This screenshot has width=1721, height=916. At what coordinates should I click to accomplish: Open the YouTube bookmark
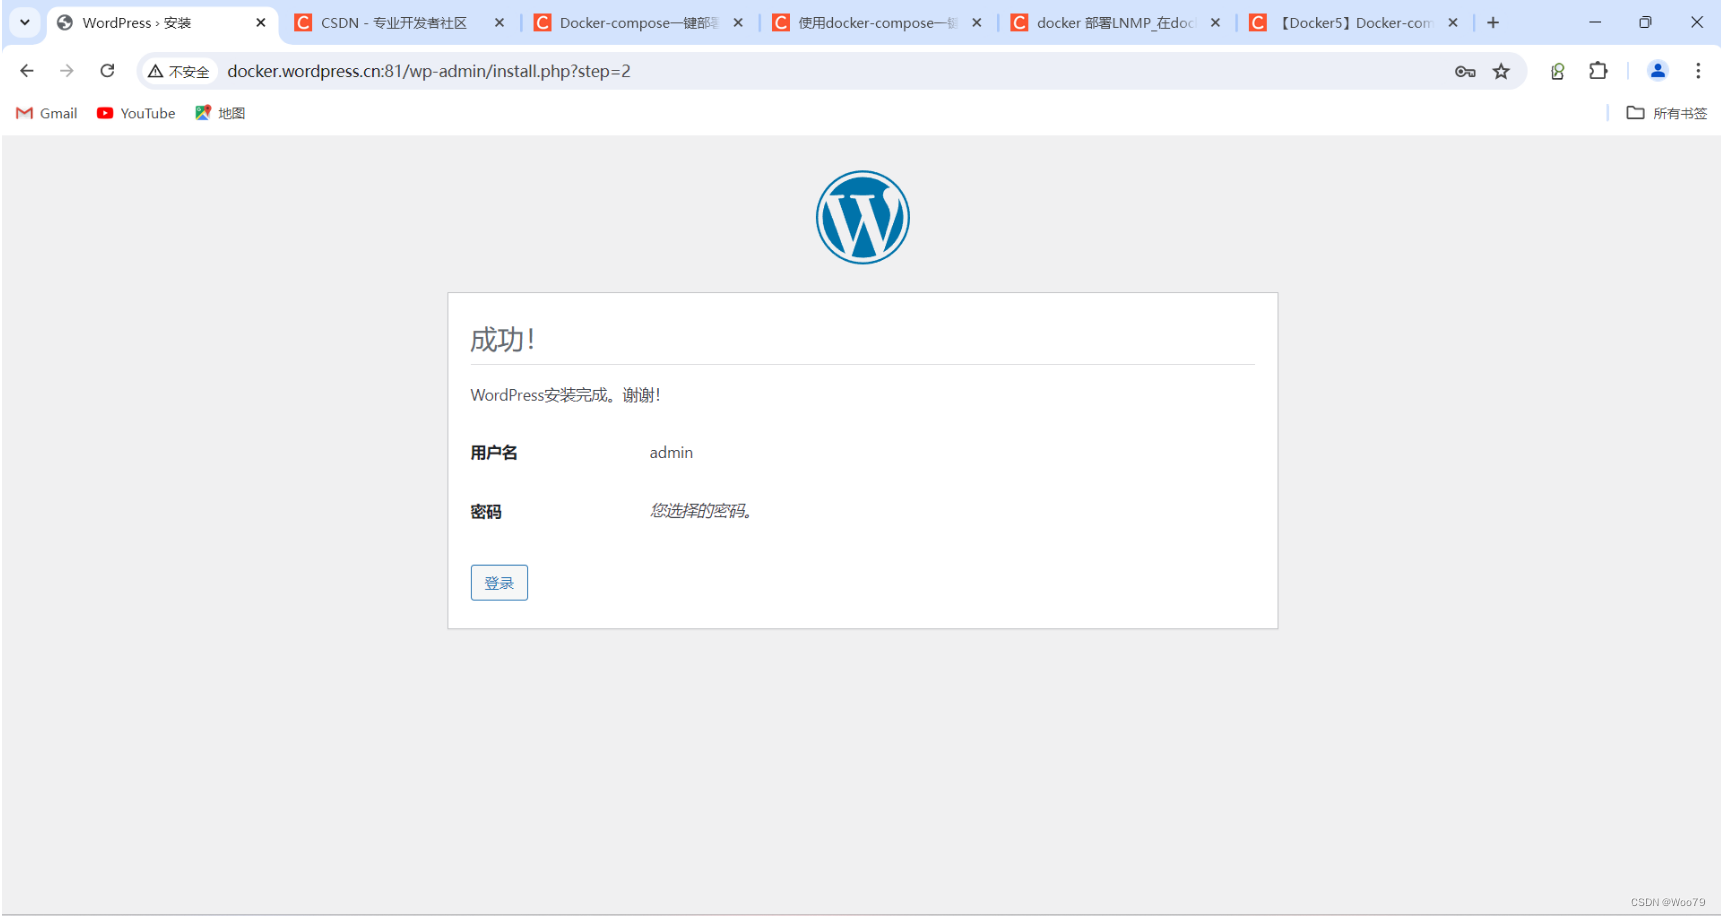tap(135, 113)
